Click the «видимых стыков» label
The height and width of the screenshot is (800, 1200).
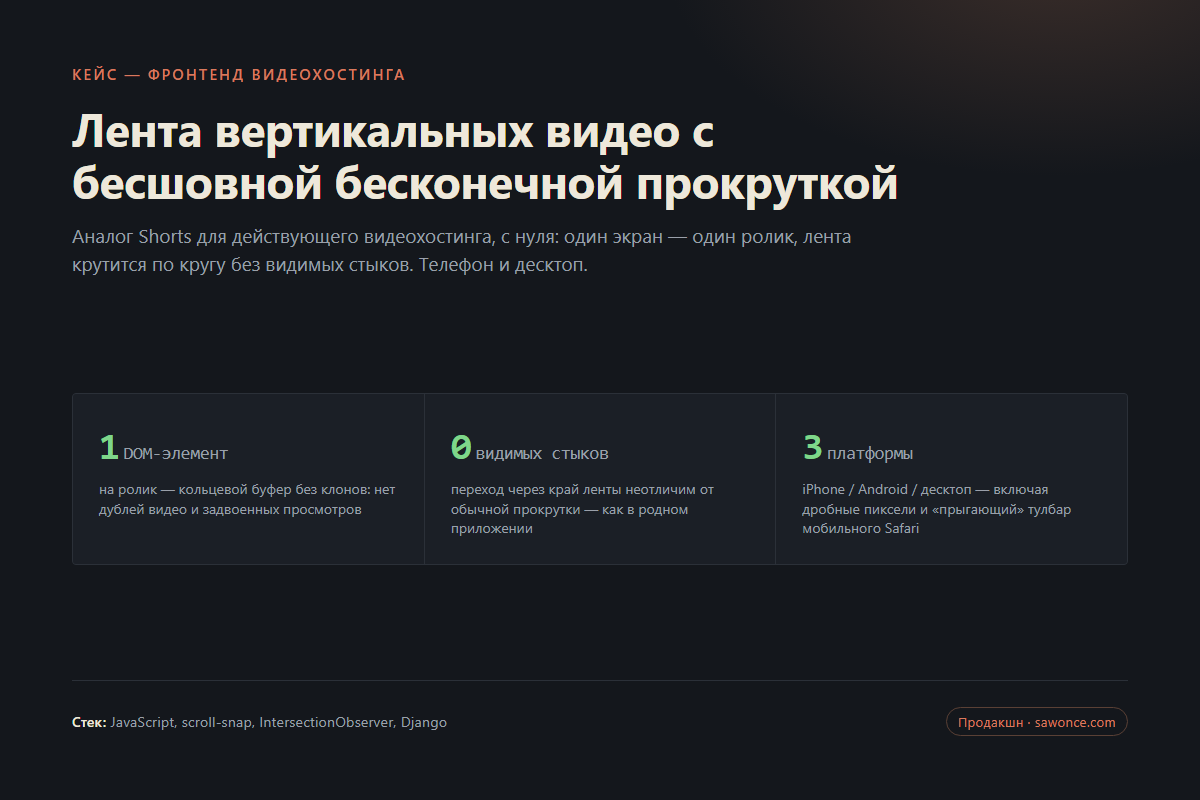click(542, 454)
